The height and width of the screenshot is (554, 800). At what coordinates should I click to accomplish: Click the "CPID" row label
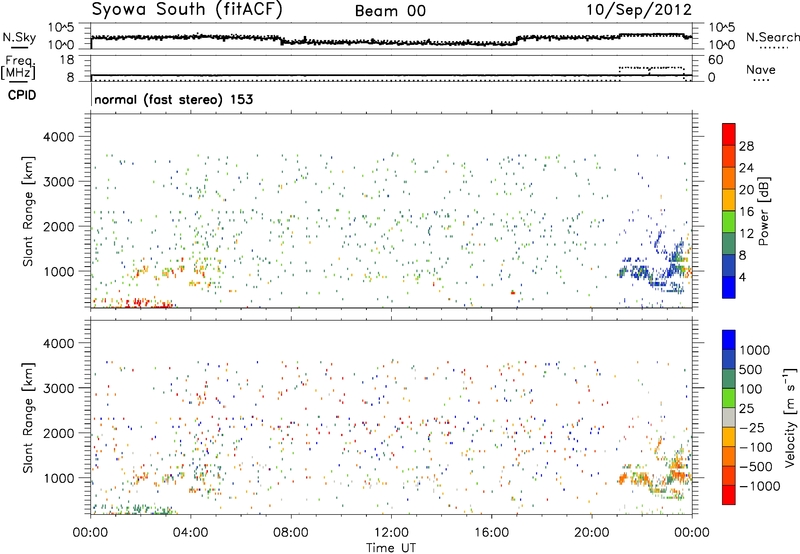click(x=22, y=95)
